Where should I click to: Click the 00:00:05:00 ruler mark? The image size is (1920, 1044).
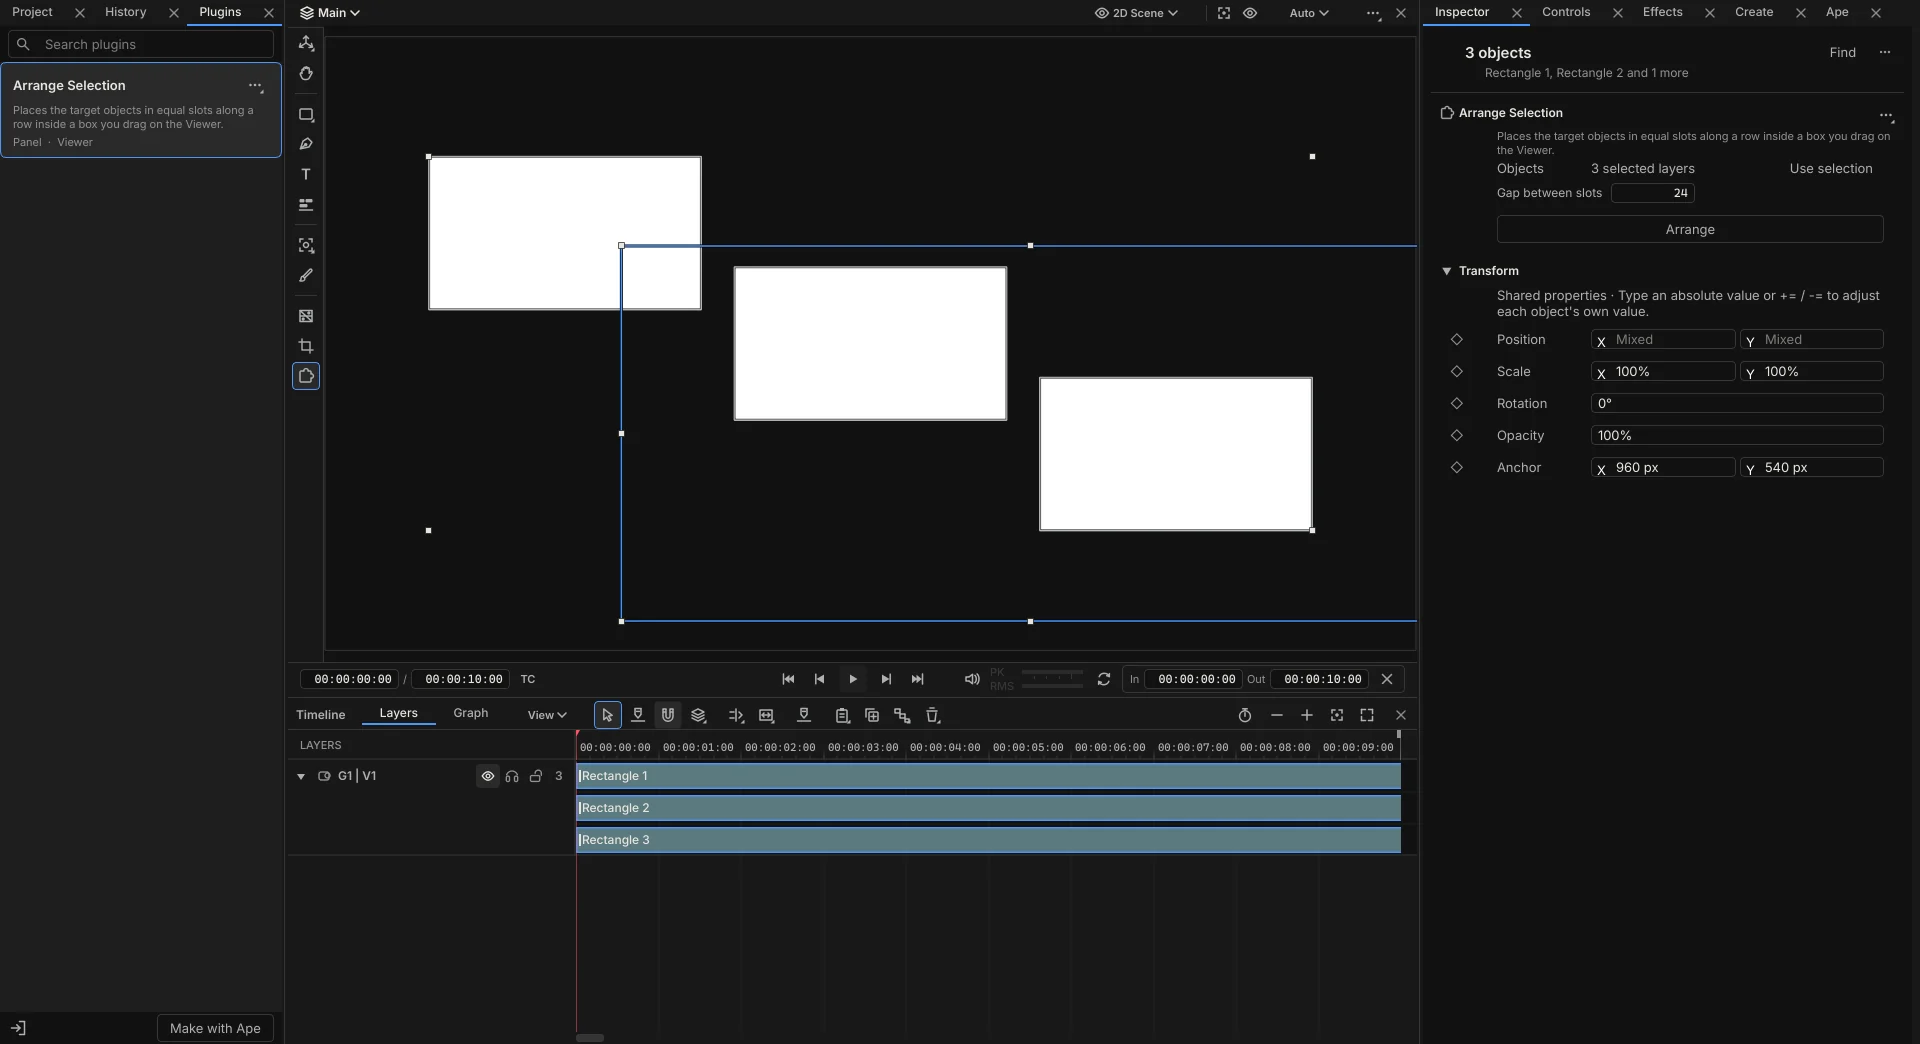click(1028, 747)
